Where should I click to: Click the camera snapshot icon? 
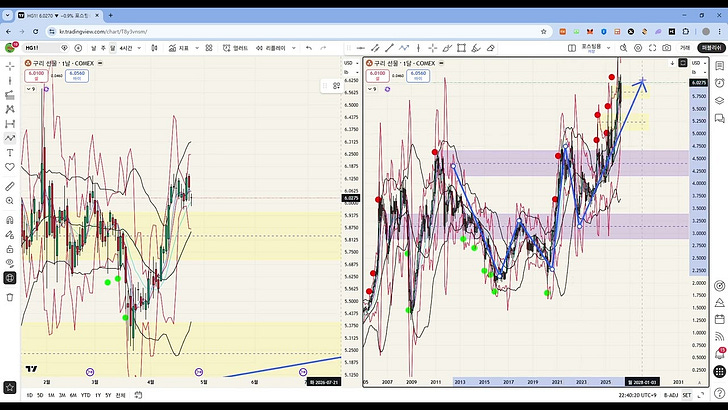click(x=666, y=47)
